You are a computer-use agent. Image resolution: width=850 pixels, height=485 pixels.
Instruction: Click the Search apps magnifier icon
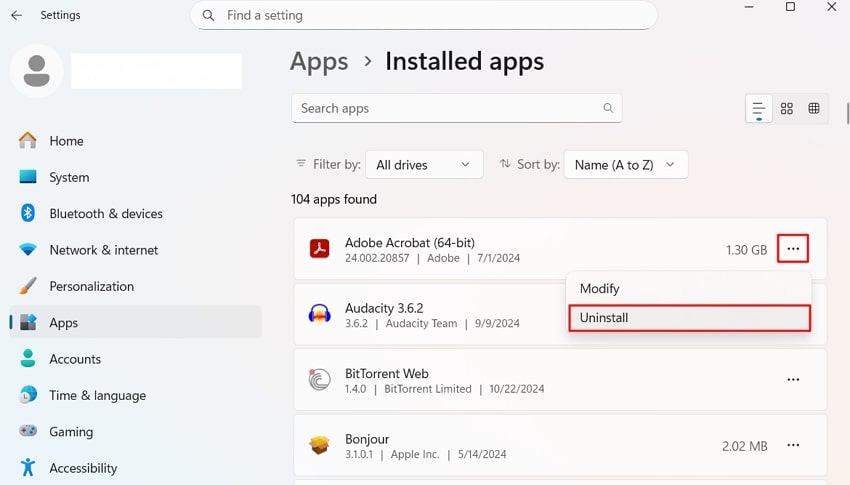click(608, 108)
